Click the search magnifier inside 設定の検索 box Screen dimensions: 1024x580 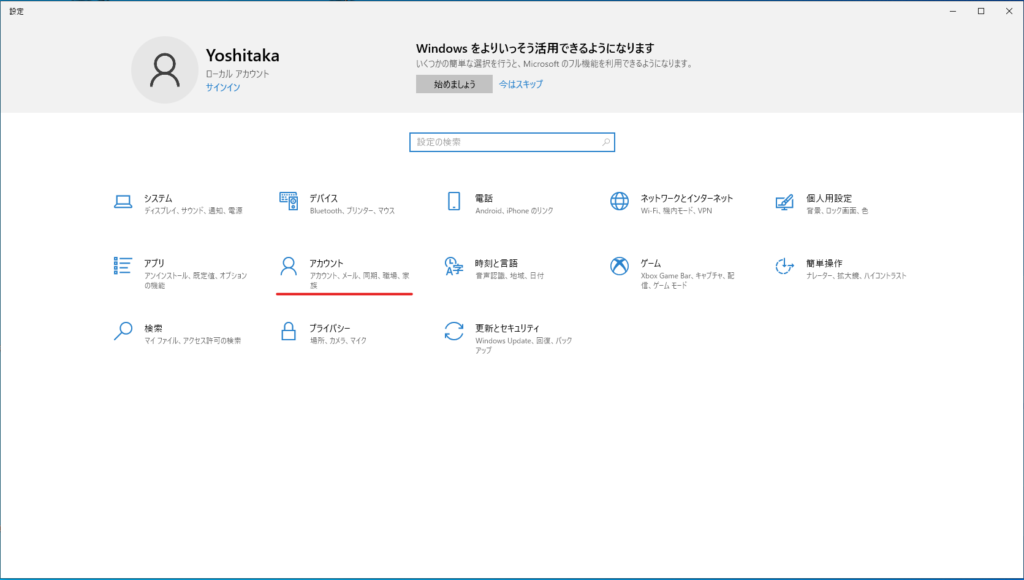pyautogui.click(x=606, y=142)
